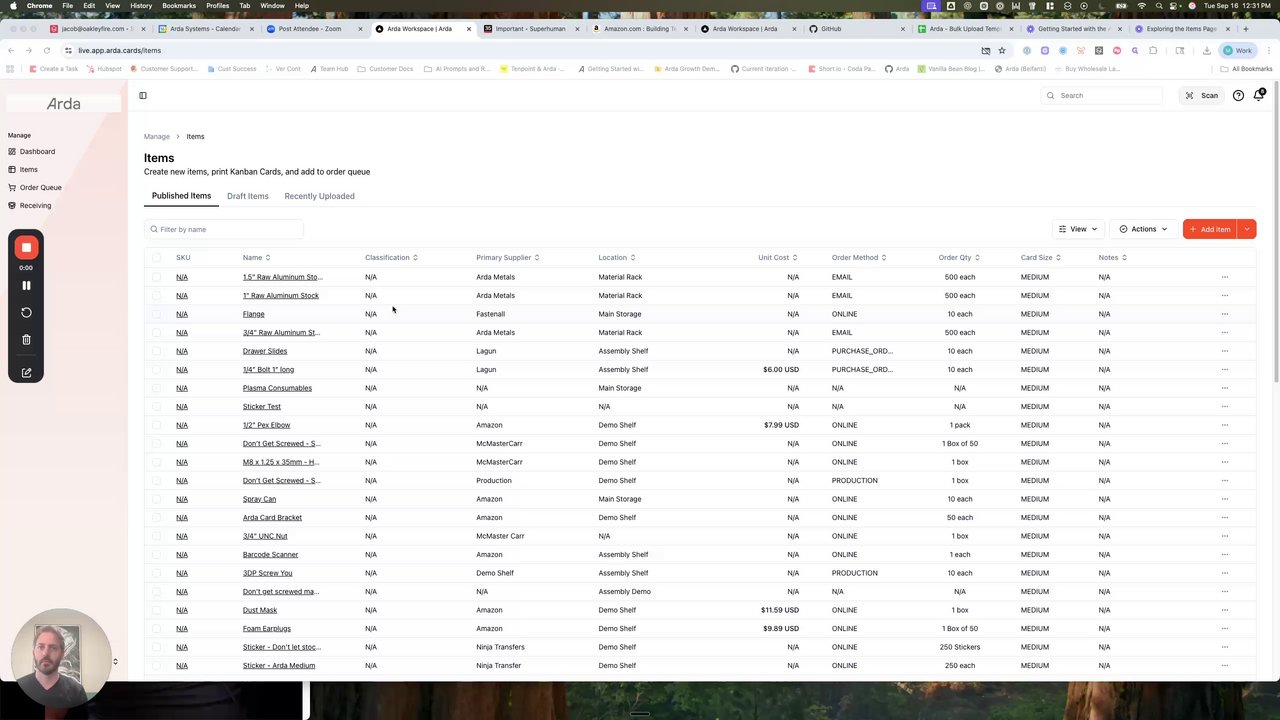Tick the Plasma Consumables row checkbox
The height and width of the screenshot is (720, 1280).
[x=156, y=388]
